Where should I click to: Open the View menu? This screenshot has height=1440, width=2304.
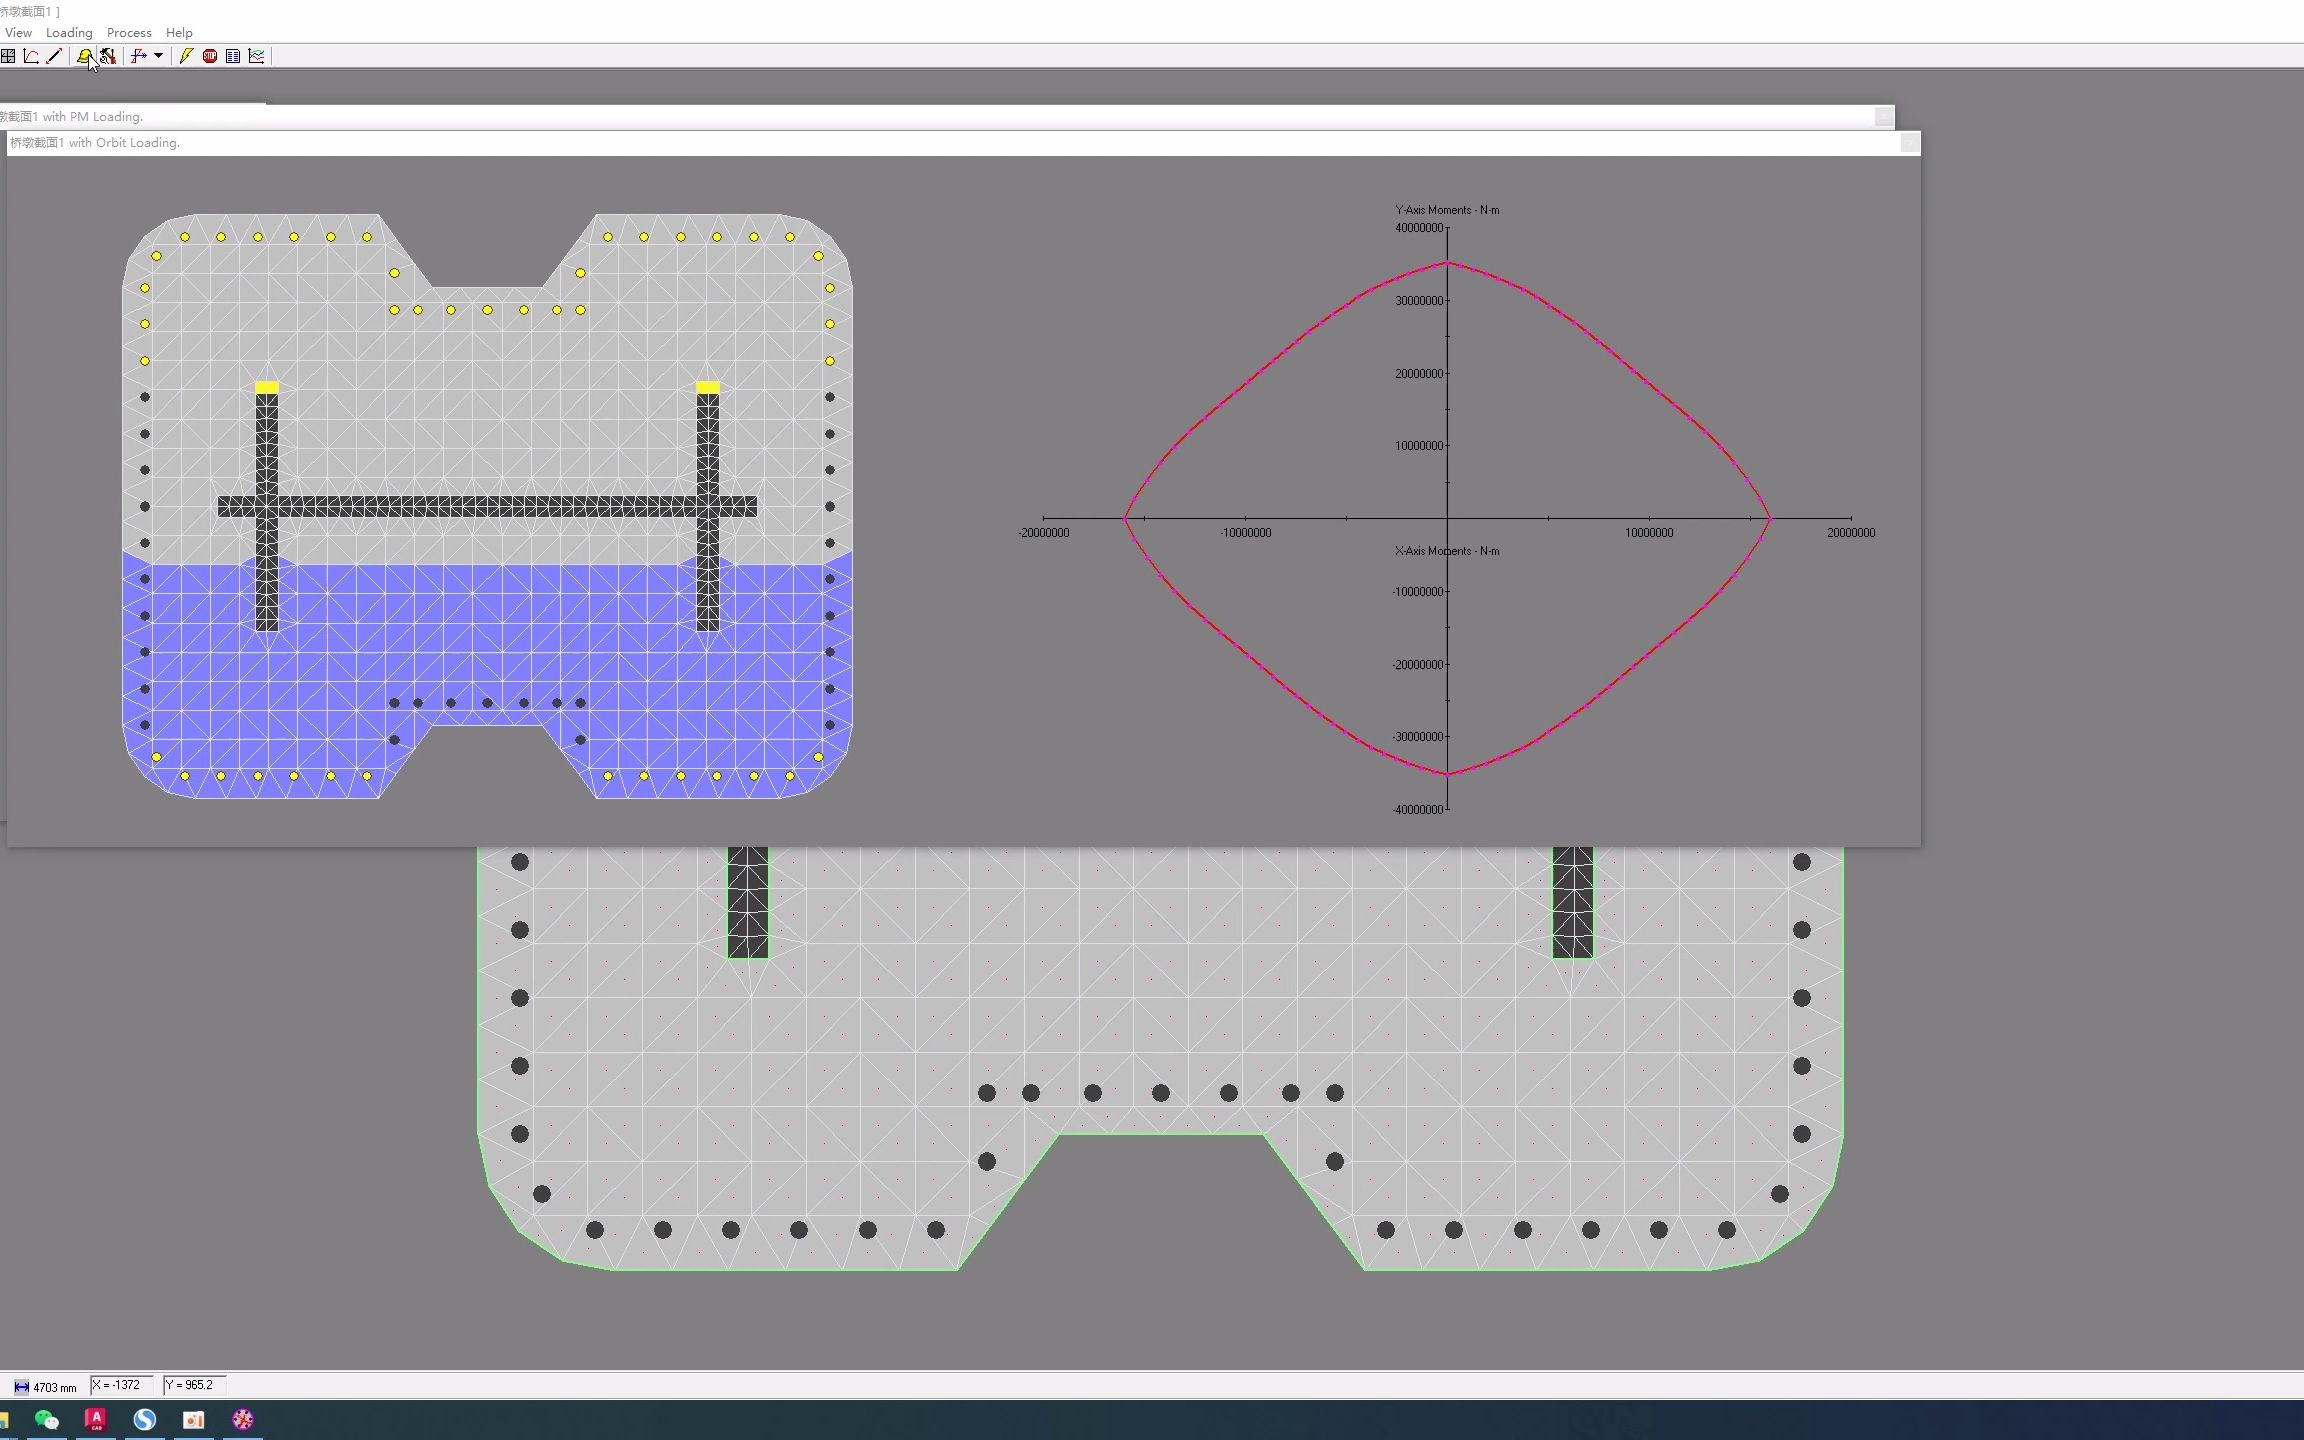coord(18,33)
